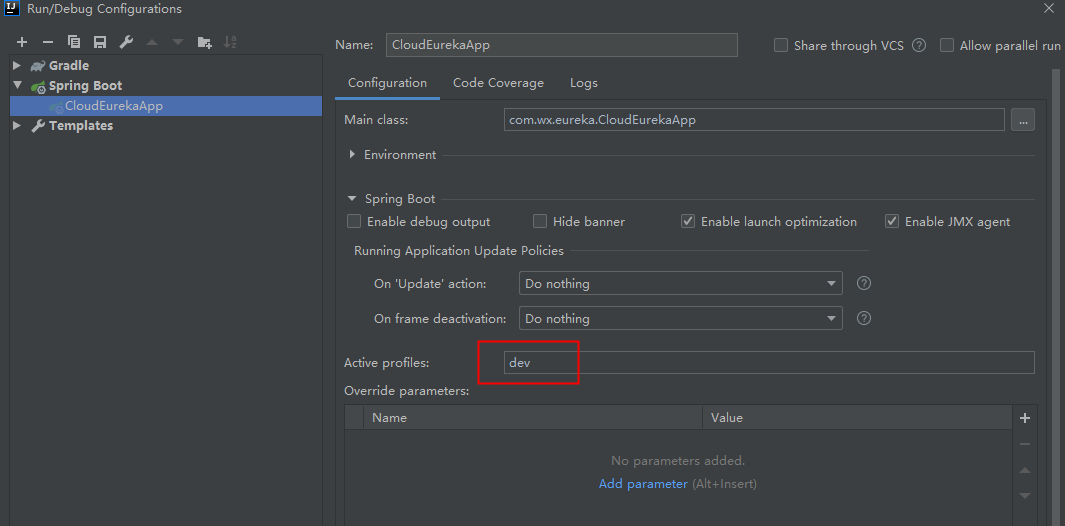Click in the Name input field
The width and height of the screenshot is (1065, 526).
pyautogui.click(x=562, y=46)
